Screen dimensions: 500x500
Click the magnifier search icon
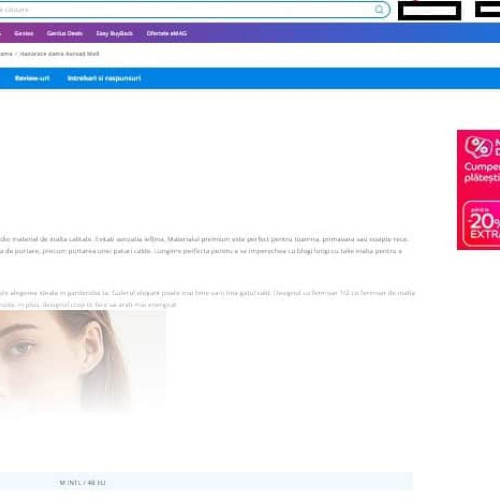click(379, 10)
